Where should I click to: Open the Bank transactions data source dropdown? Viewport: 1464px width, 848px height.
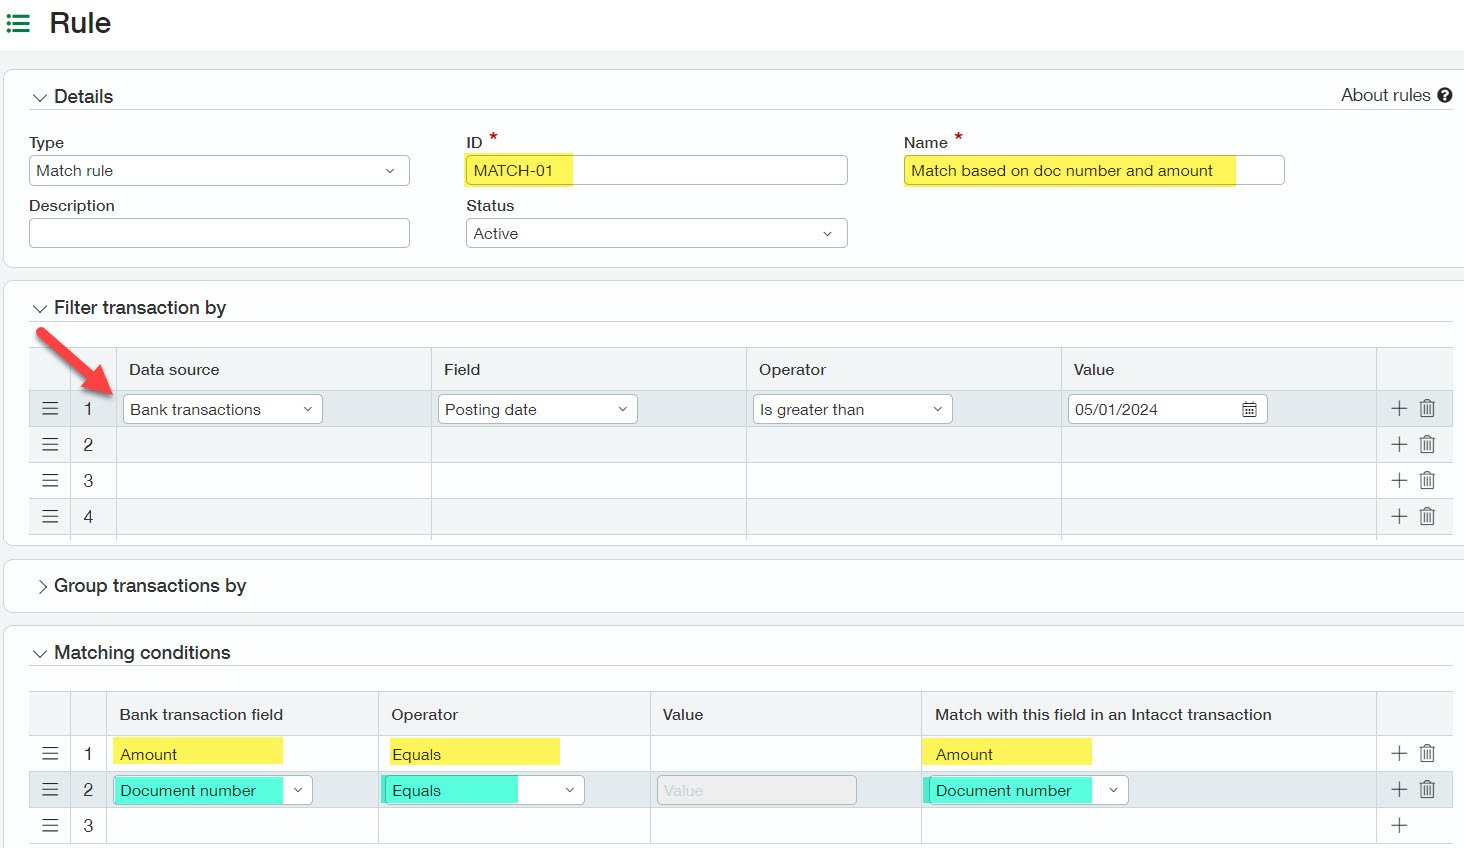(x=222, y=409)
